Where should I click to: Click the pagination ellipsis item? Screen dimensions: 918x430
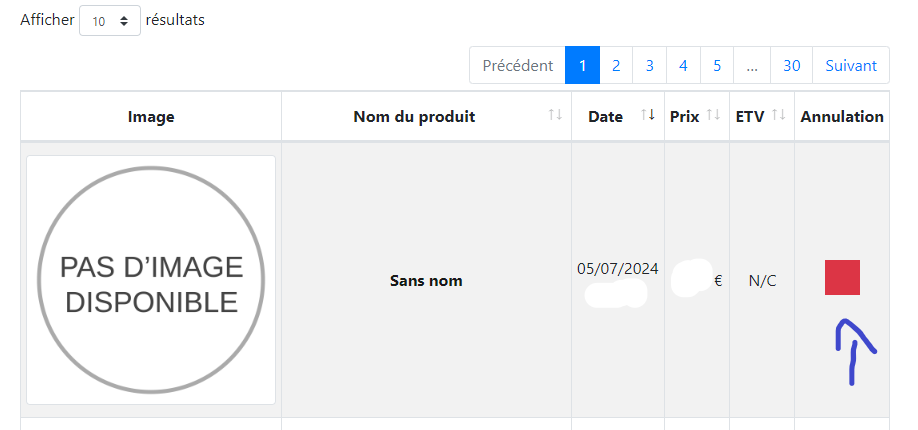[751, 66]
